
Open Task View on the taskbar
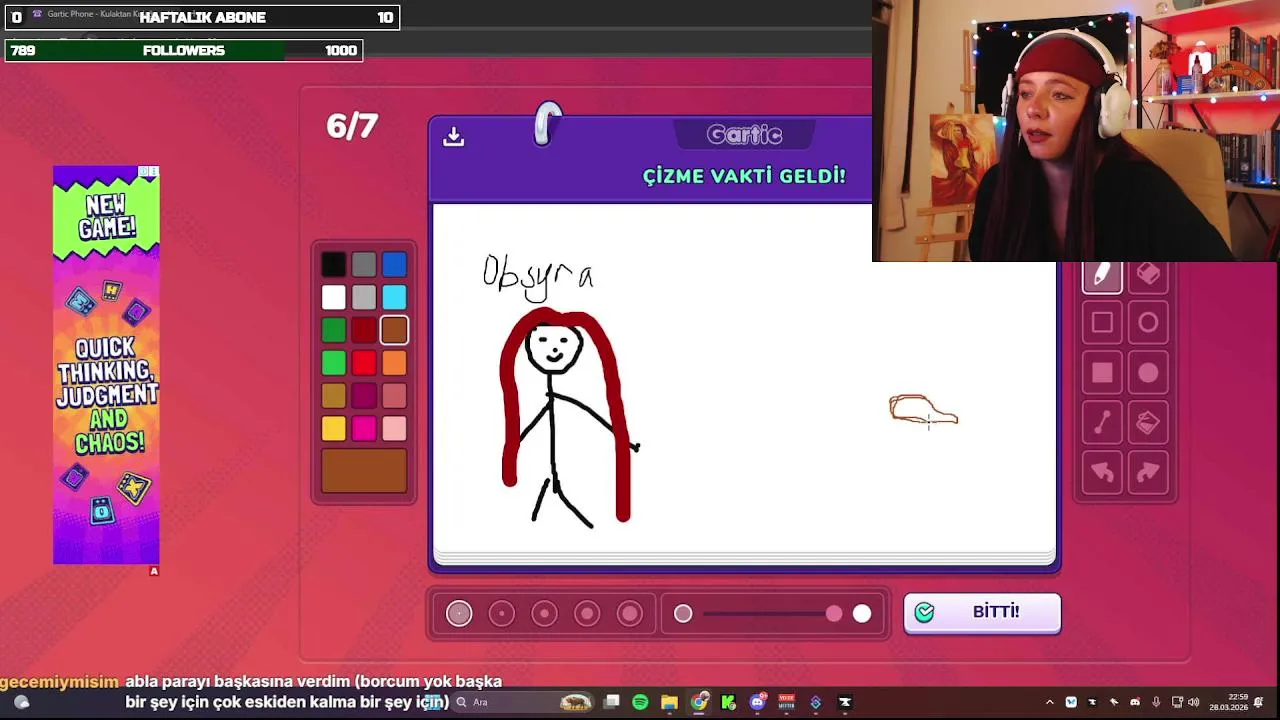pyautogui.click(x=611, y=702)
